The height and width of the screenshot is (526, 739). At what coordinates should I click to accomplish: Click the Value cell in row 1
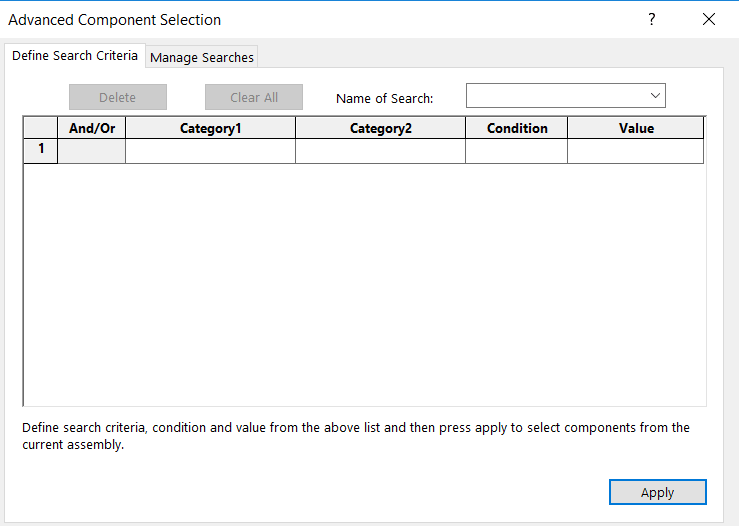click(x=636, y=151)
